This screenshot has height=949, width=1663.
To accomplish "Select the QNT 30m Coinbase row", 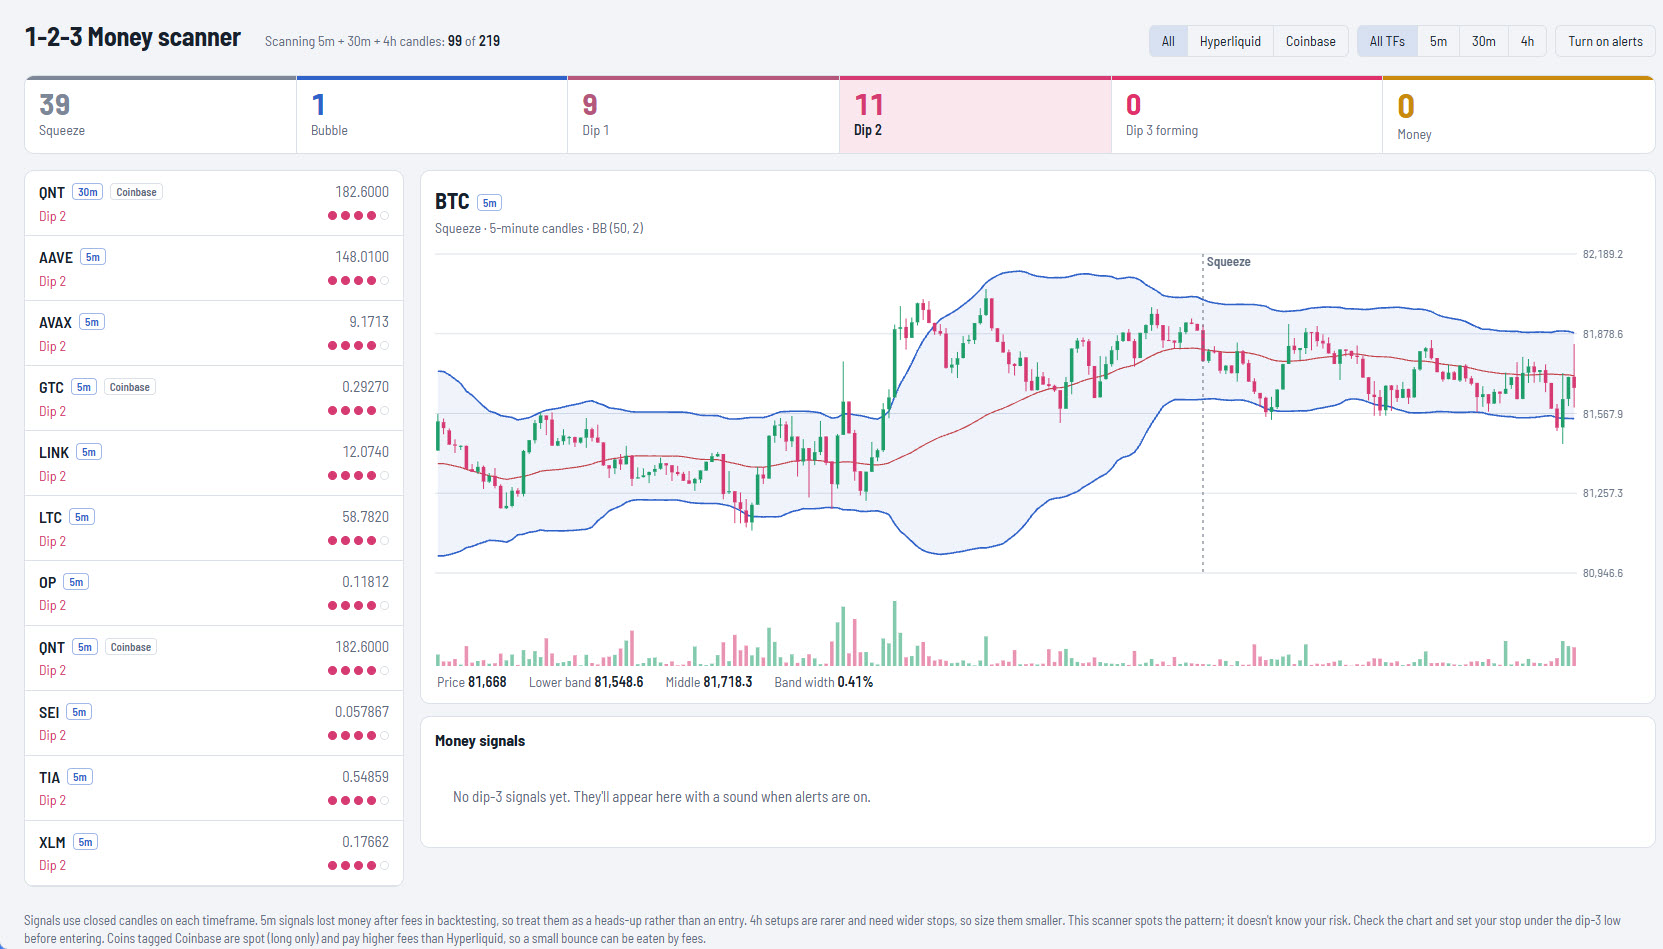I will point(214,203).
